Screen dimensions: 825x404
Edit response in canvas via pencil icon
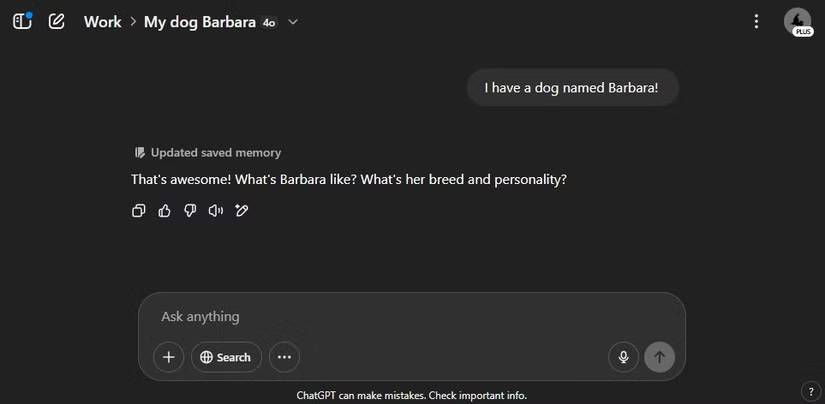point(241,210)
